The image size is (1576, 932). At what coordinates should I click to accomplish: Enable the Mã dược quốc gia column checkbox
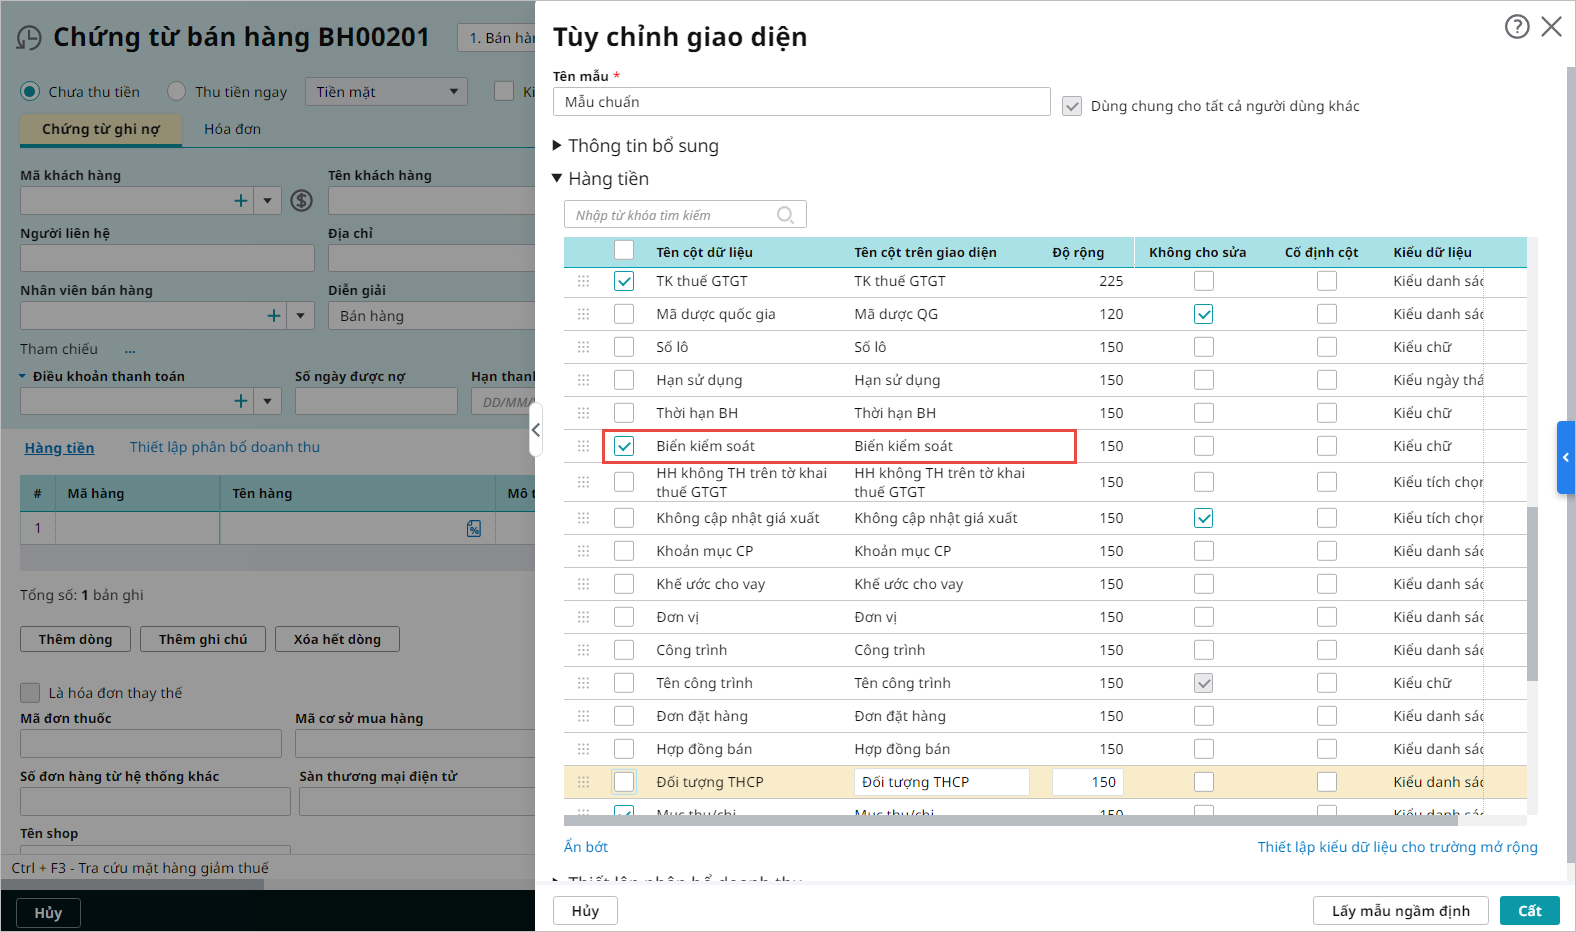[x=624, y=314]
